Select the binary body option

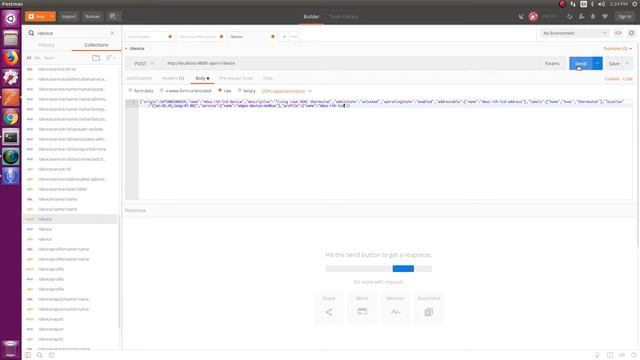[247, 91]
